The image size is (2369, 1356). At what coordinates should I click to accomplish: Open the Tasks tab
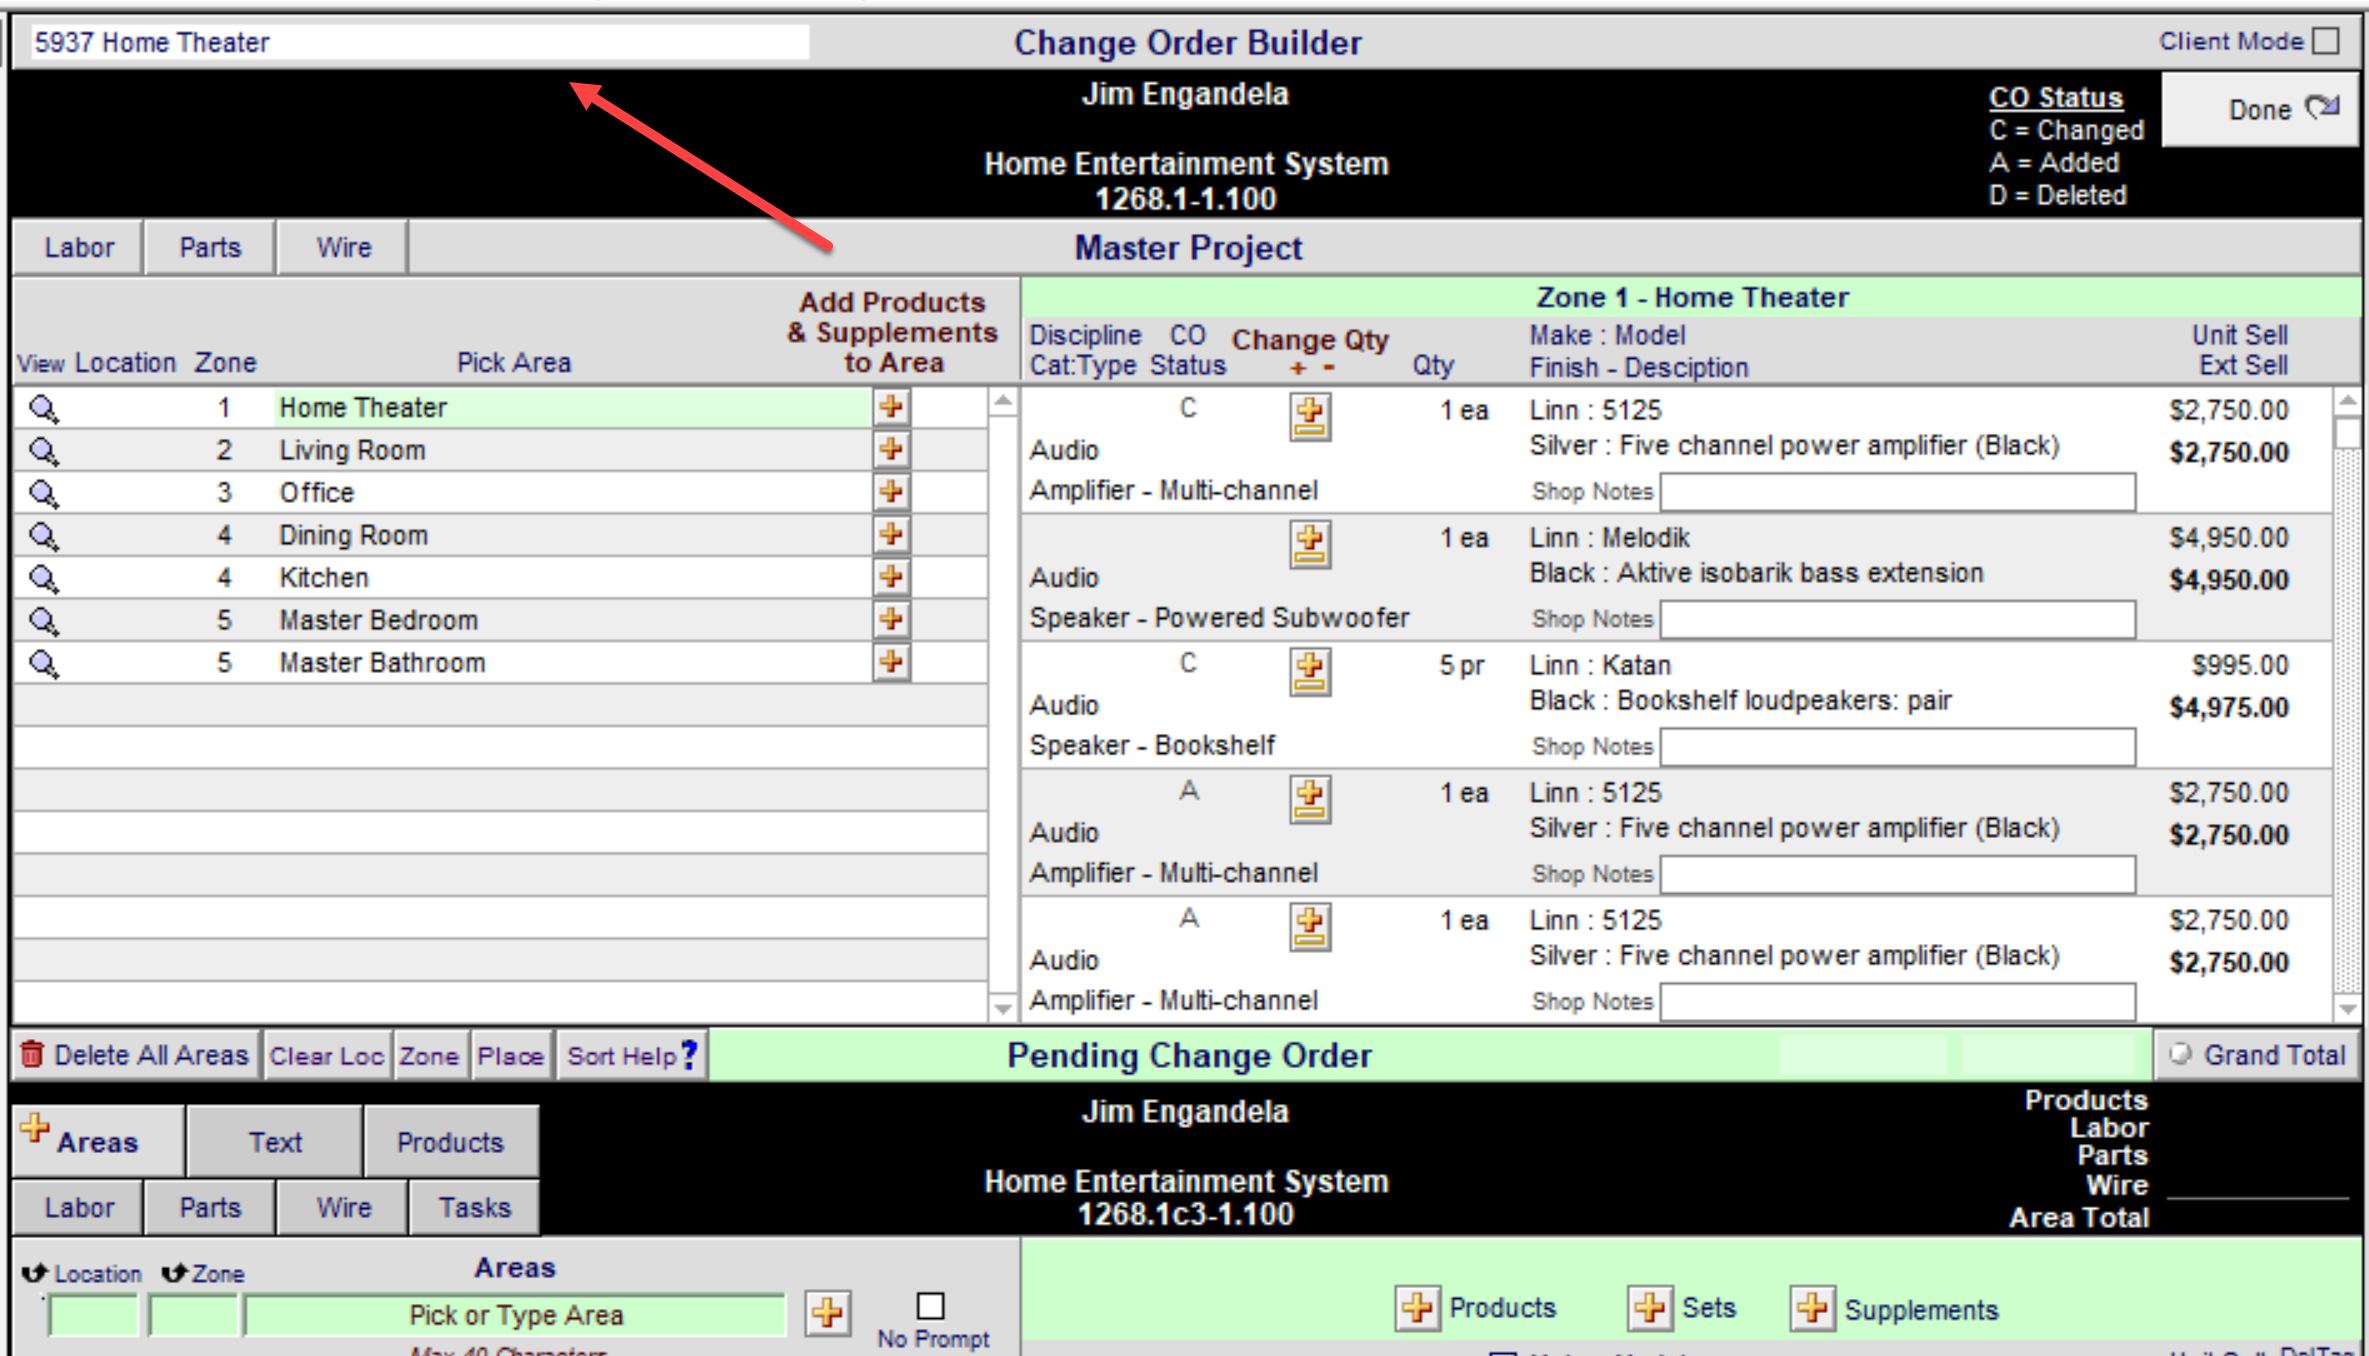[475, 1207]
